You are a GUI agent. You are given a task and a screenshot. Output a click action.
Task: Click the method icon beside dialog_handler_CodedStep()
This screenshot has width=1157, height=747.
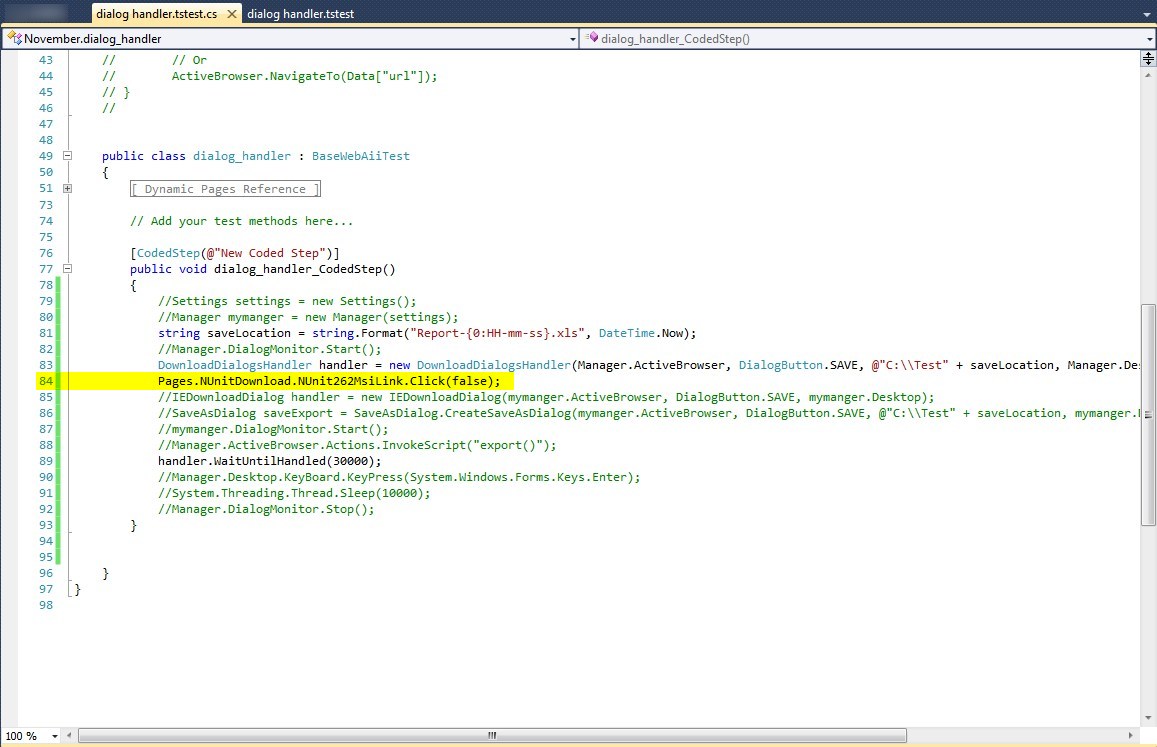[x=592, y=38]
